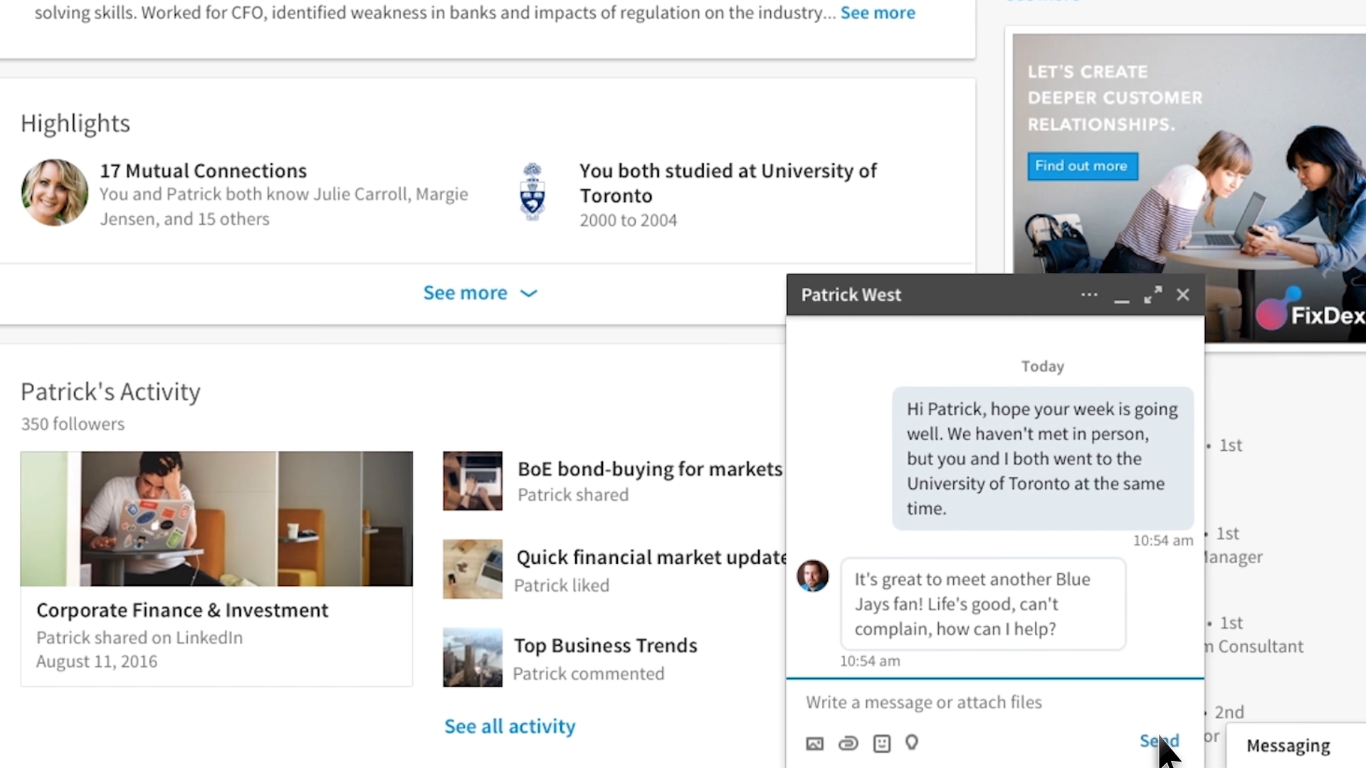Viewport: 1366px width, 768px height.
Task: Open the BoE bond-buying for markets article
Action: pos(649,469)
